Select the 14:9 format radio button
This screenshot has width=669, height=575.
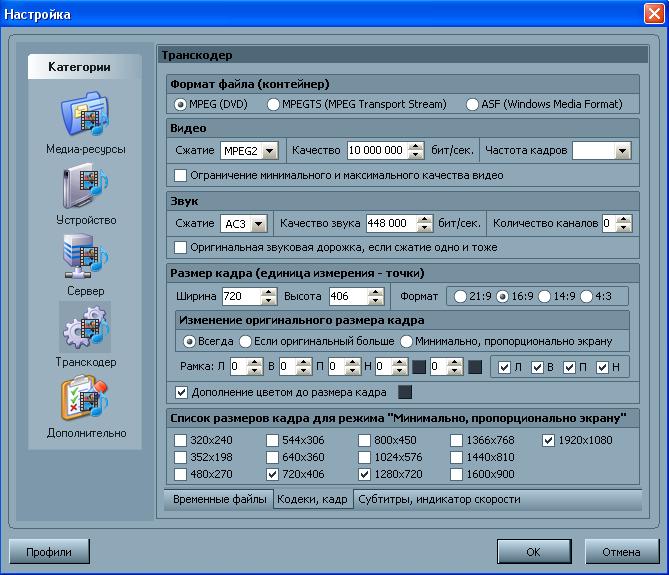(544, 296)
